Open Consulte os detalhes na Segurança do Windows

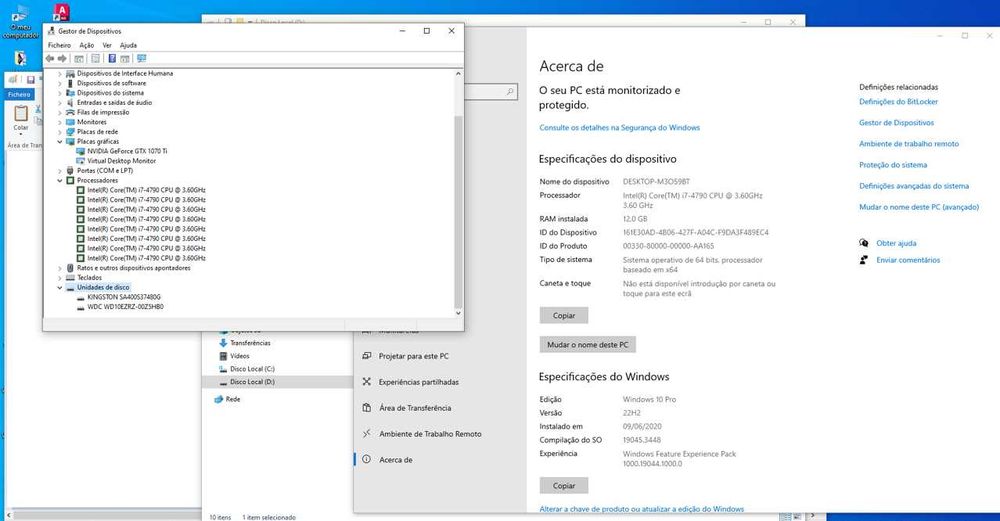619,128
